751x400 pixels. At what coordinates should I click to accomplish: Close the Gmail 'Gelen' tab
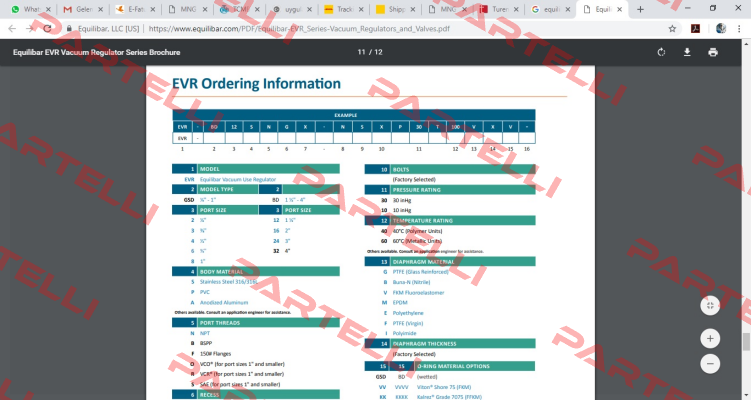pyautogui.click(x=100, y=9)
